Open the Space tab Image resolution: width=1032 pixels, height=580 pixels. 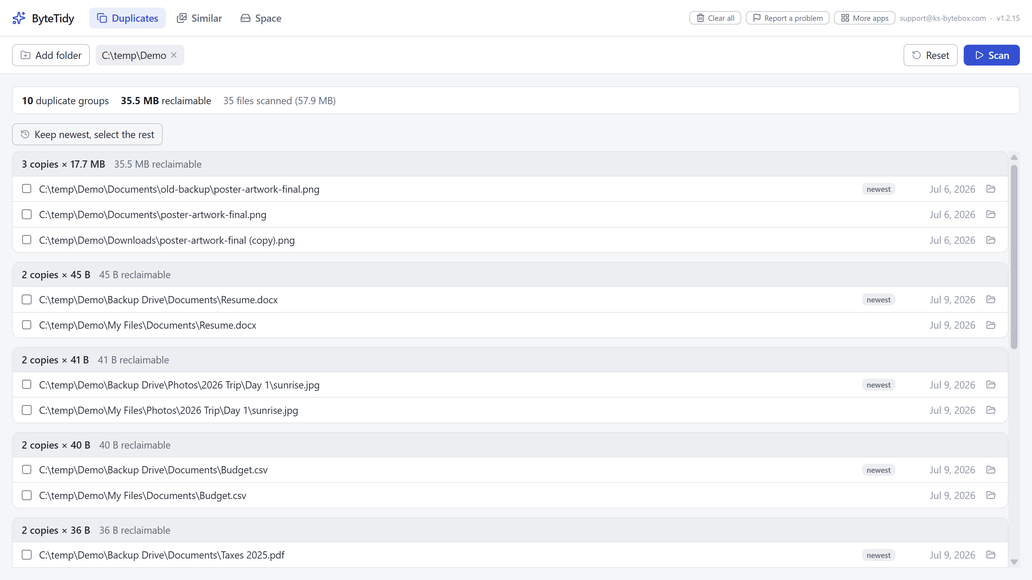click(x=261, y=18)
